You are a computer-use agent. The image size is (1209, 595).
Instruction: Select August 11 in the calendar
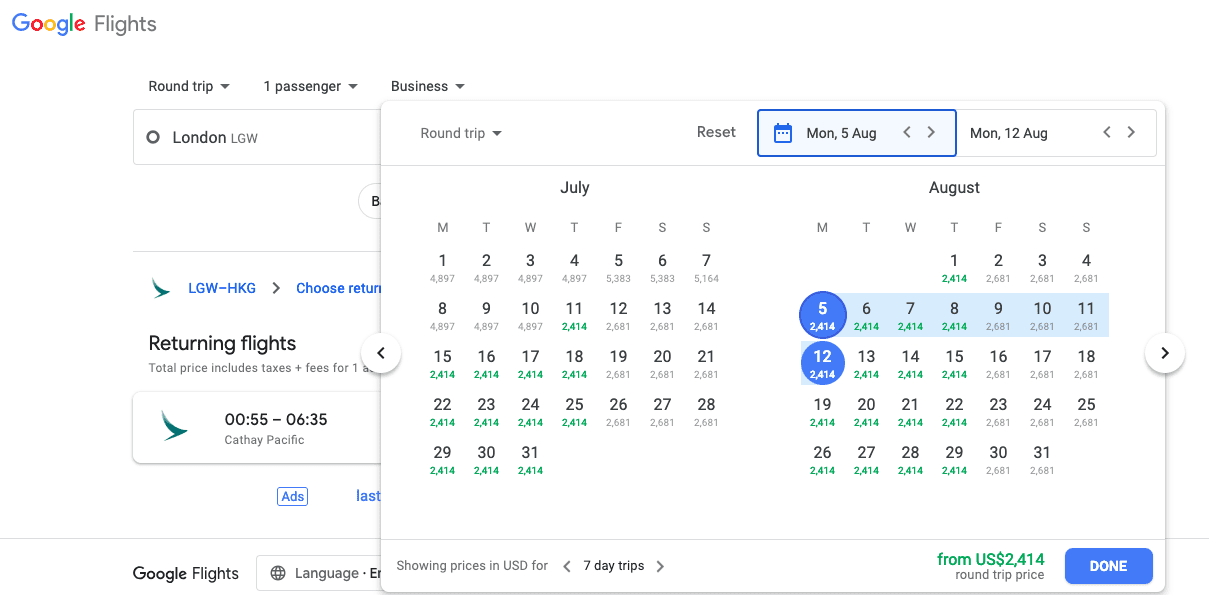tap(1086, 315)
